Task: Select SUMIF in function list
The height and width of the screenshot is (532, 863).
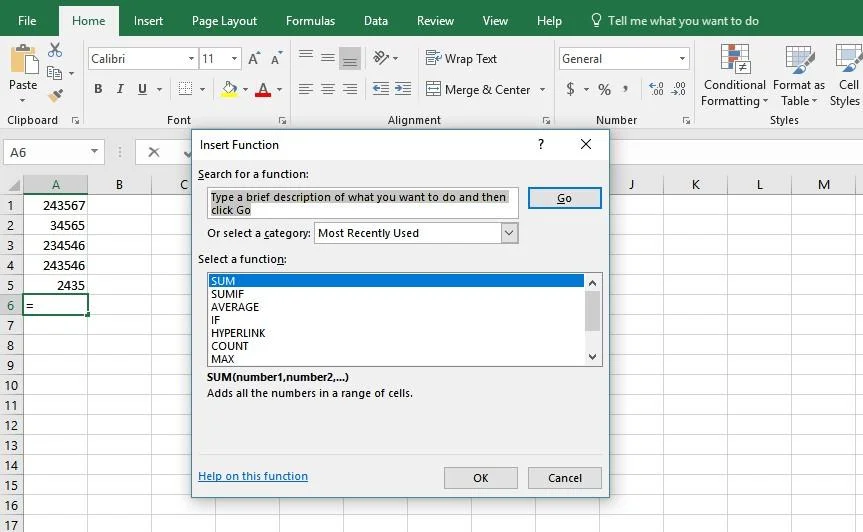Action: [x=396, y=294]
